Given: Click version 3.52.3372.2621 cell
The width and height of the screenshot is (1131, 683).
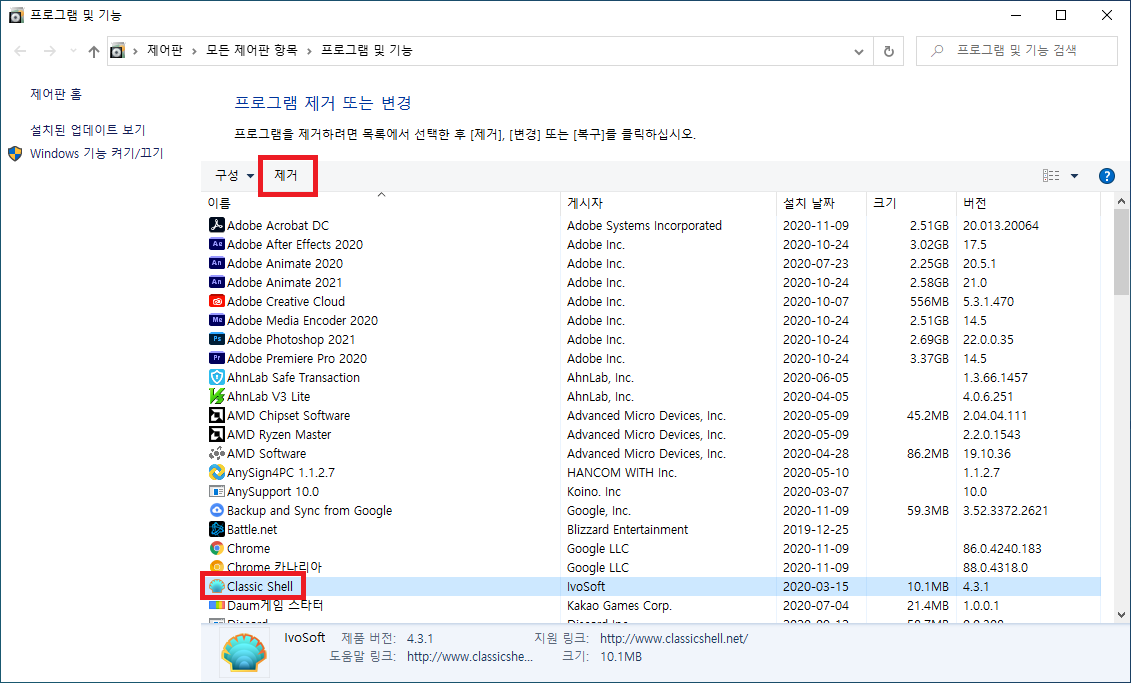Looking at the screenshot, I should [1005, 511].
